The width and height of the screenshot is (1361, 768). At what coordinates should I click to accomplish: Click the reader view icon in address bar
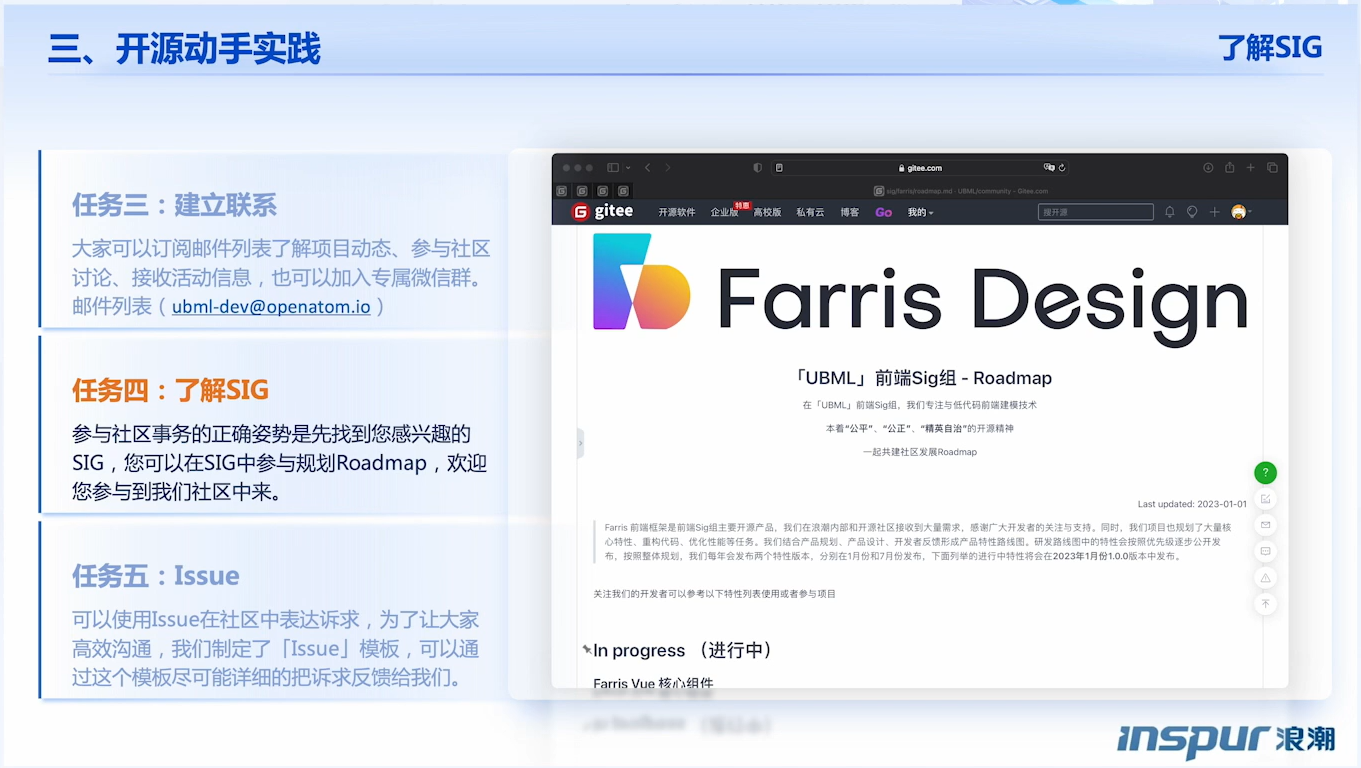[779, 168]
